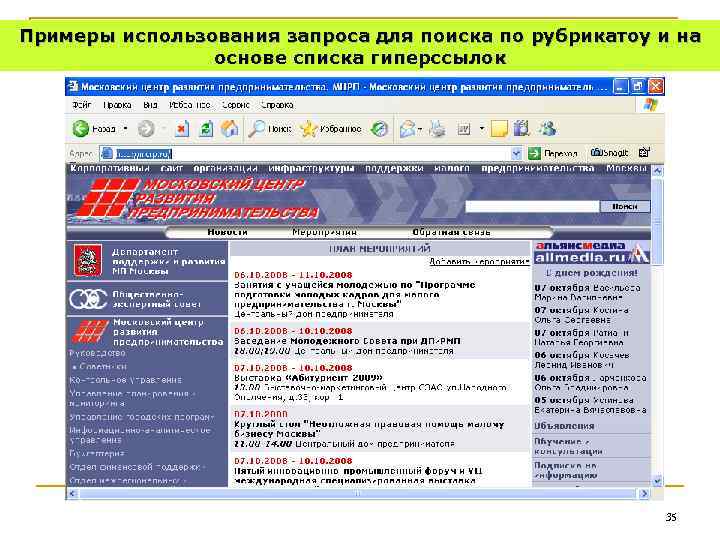Viewport: 720px width, 540px height.
Task: Click the Добавить мероприятие link
Action: pyautogui.click(x=479, y=261)
